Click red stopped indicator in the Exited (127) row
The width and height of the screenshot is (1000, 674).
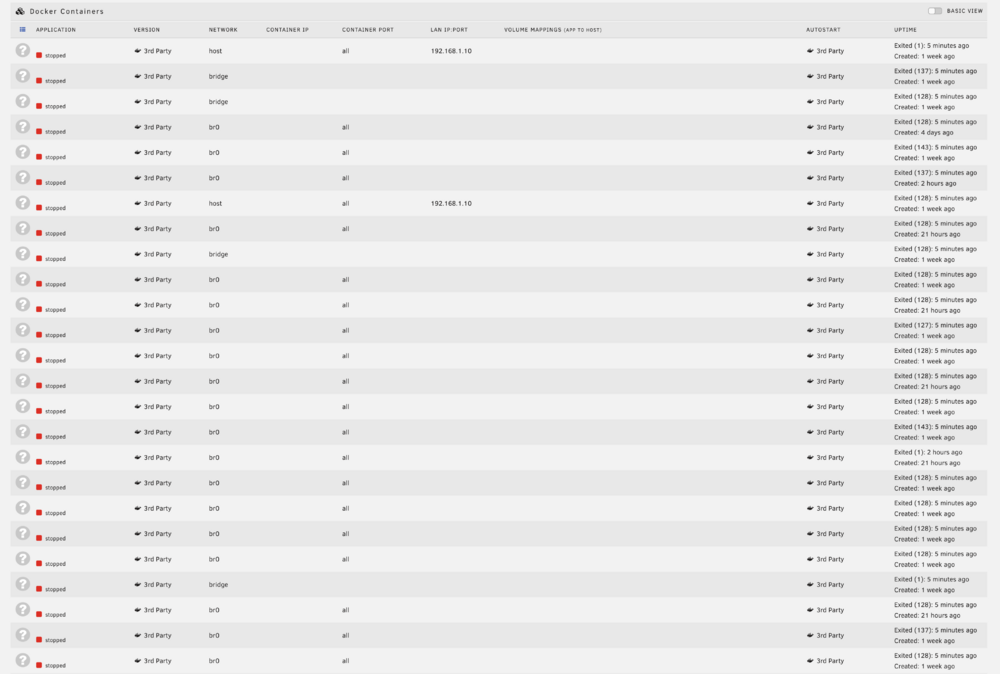coord(39,335)
